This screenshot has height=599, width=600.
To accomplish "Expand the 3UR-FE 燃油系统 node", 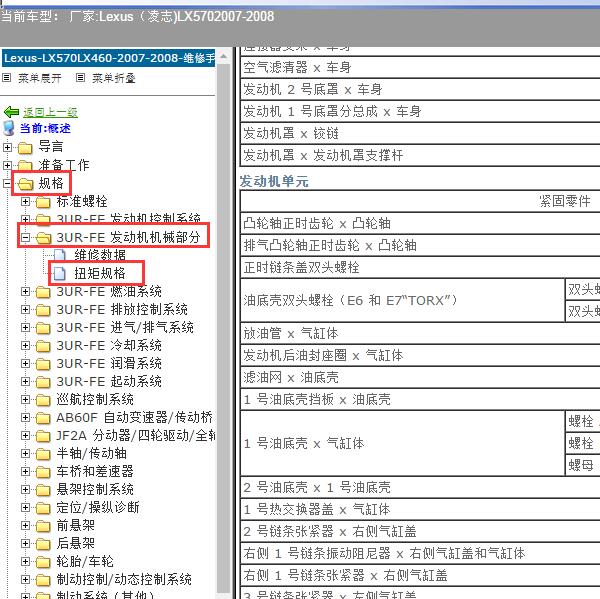I will pyautogui.click(x=25, y=292).
